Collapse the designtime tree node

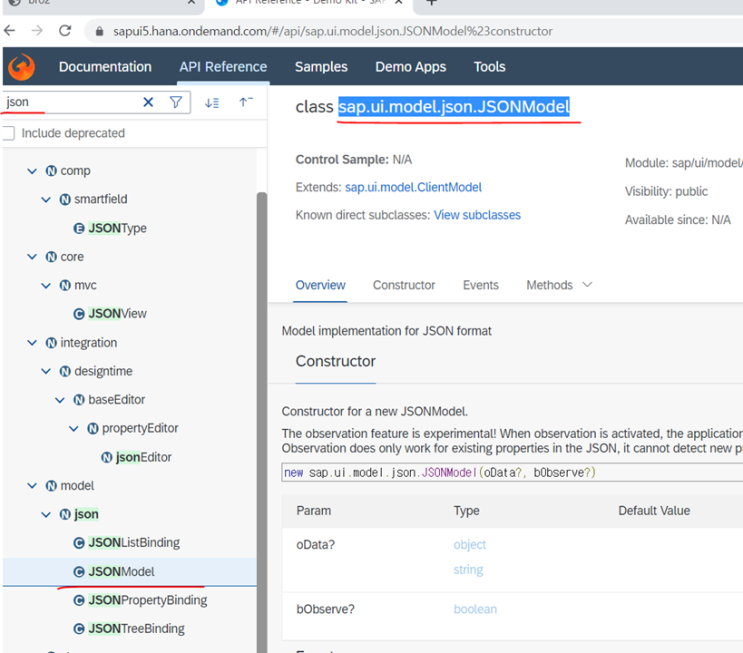click(46, 371)
